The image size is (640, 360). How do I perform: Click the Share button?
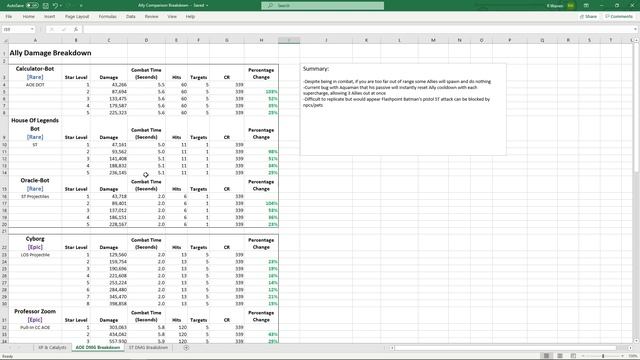[x=588, y=17]
